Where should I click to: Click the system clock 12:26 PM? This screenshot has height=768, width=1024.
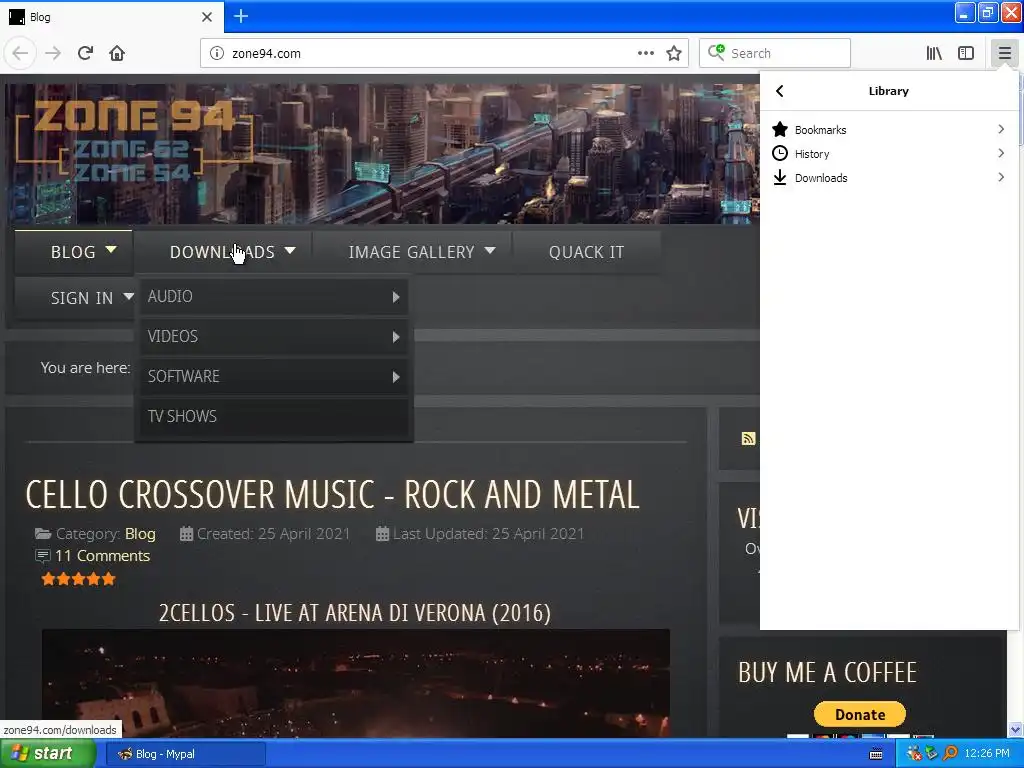coord(987,753)
